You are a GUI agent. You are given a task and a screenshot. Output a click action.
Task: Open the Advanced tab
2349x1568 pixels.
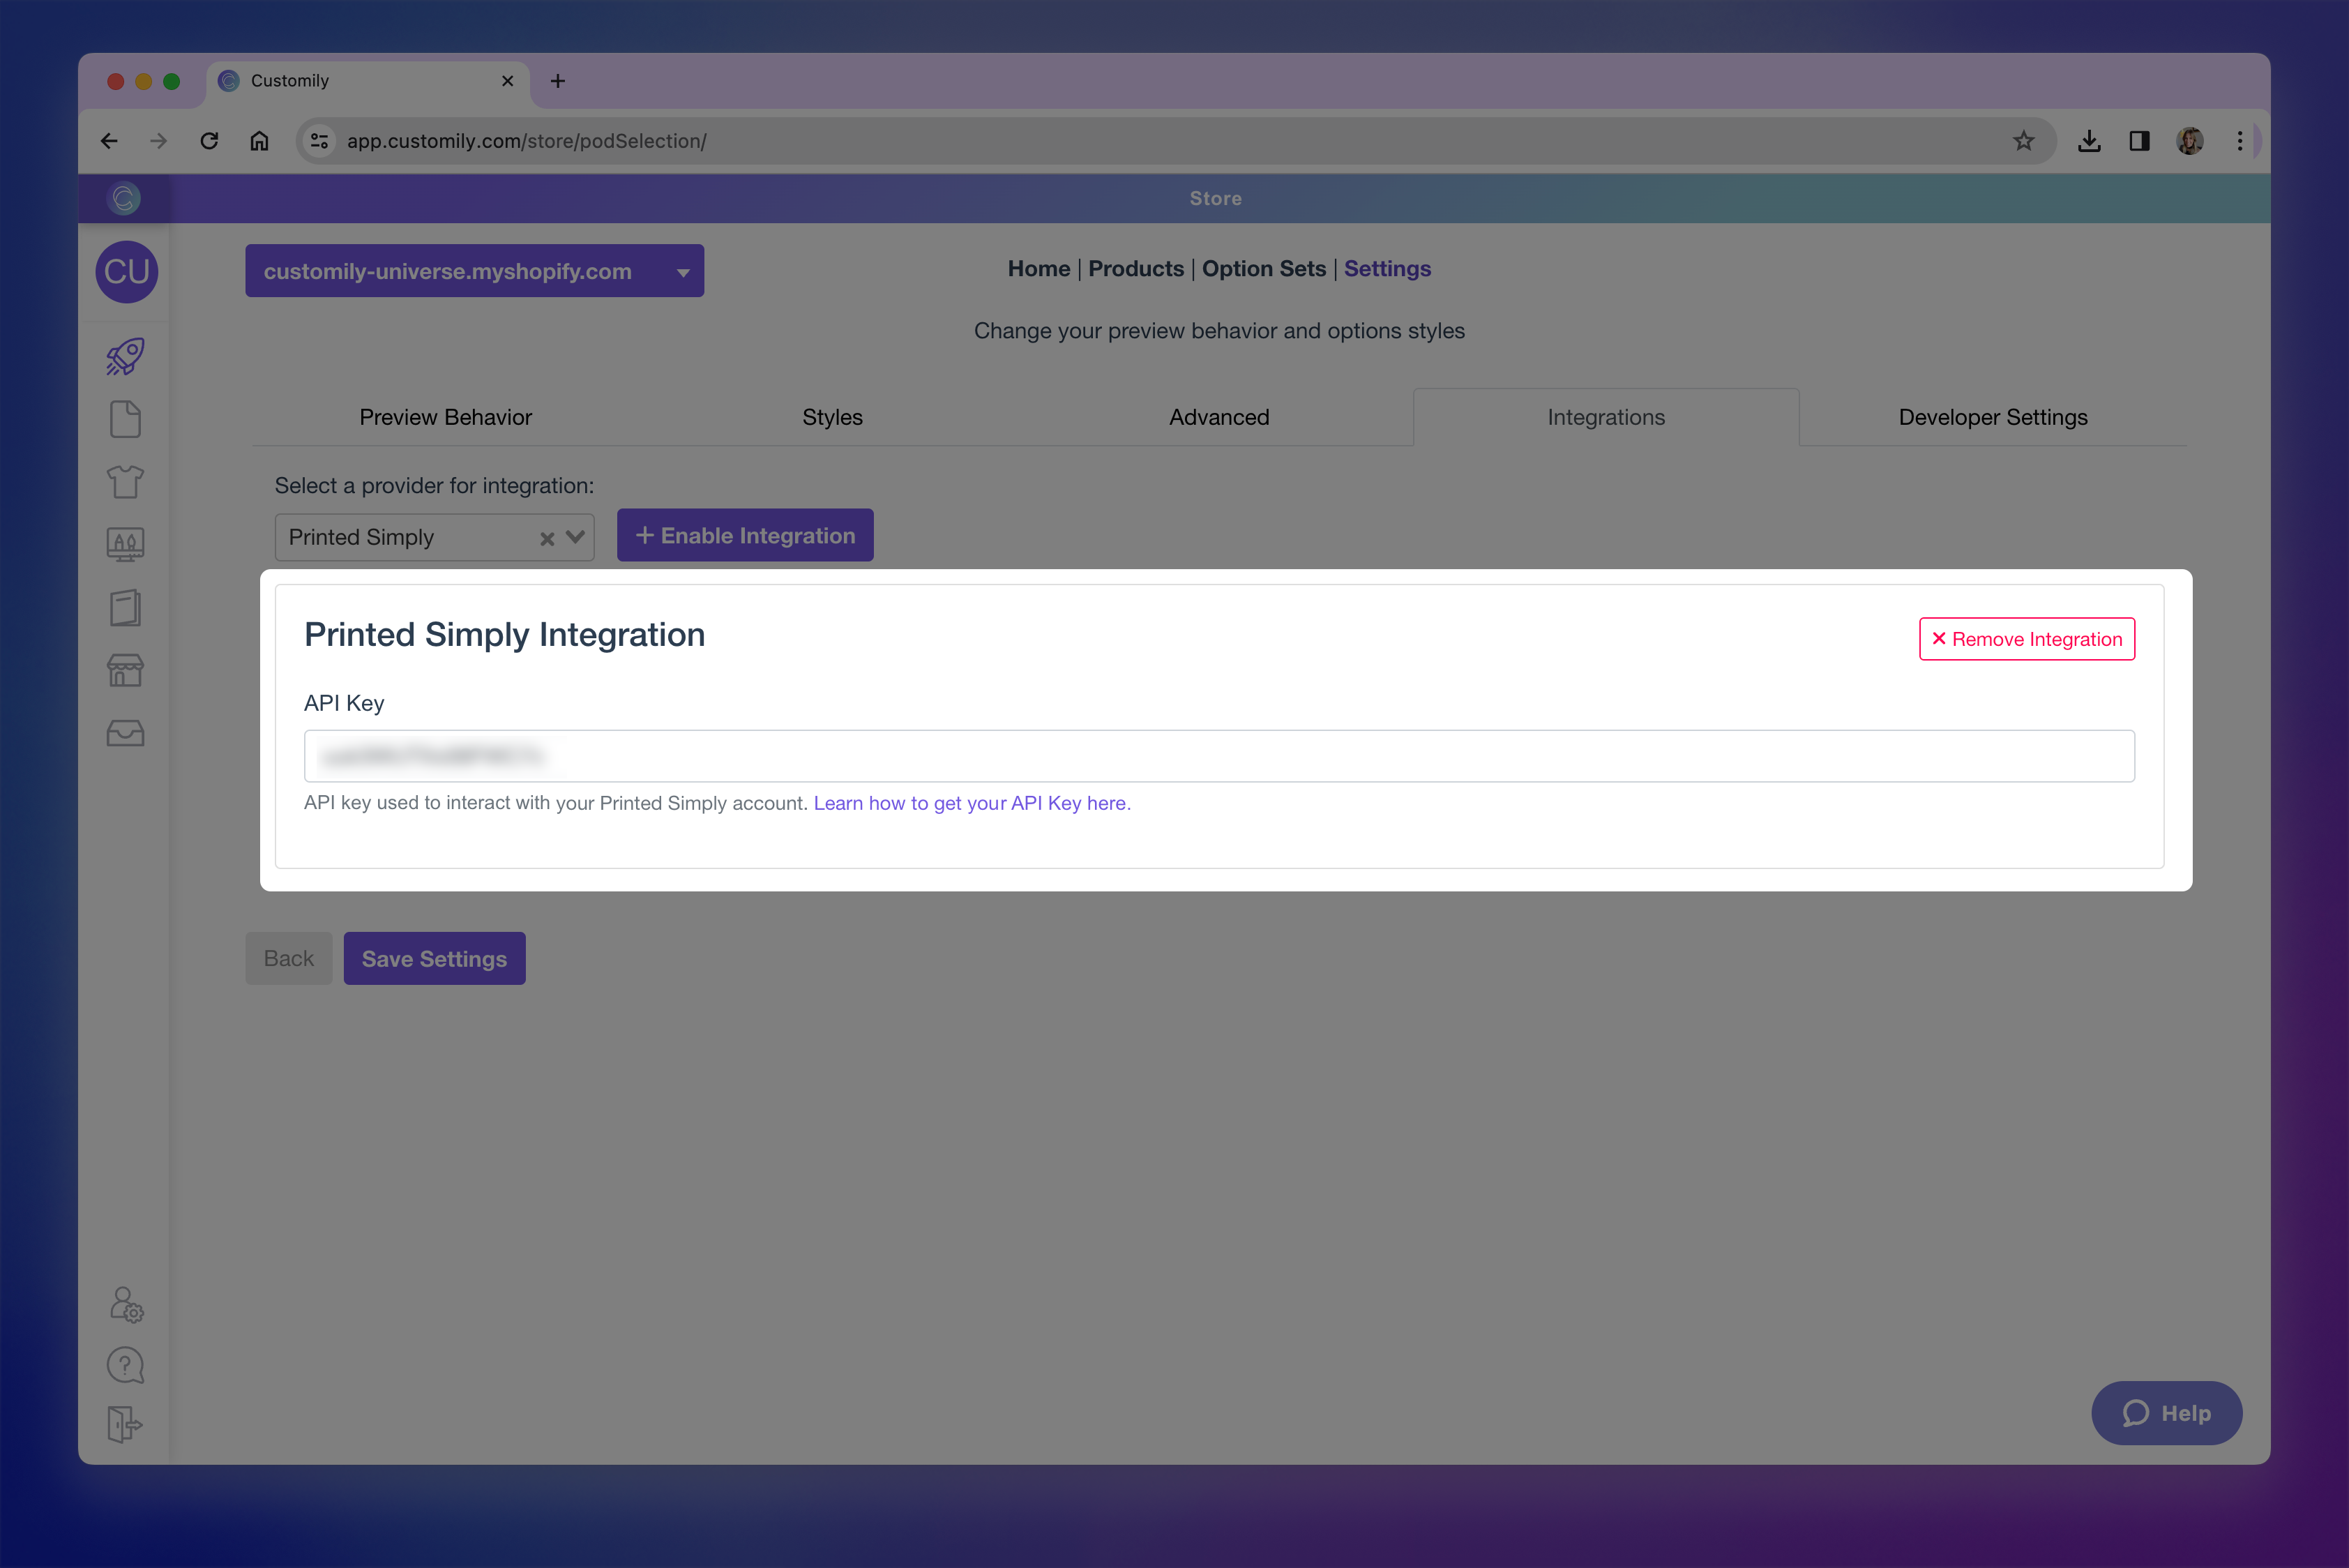click(x=1218, y=417)
